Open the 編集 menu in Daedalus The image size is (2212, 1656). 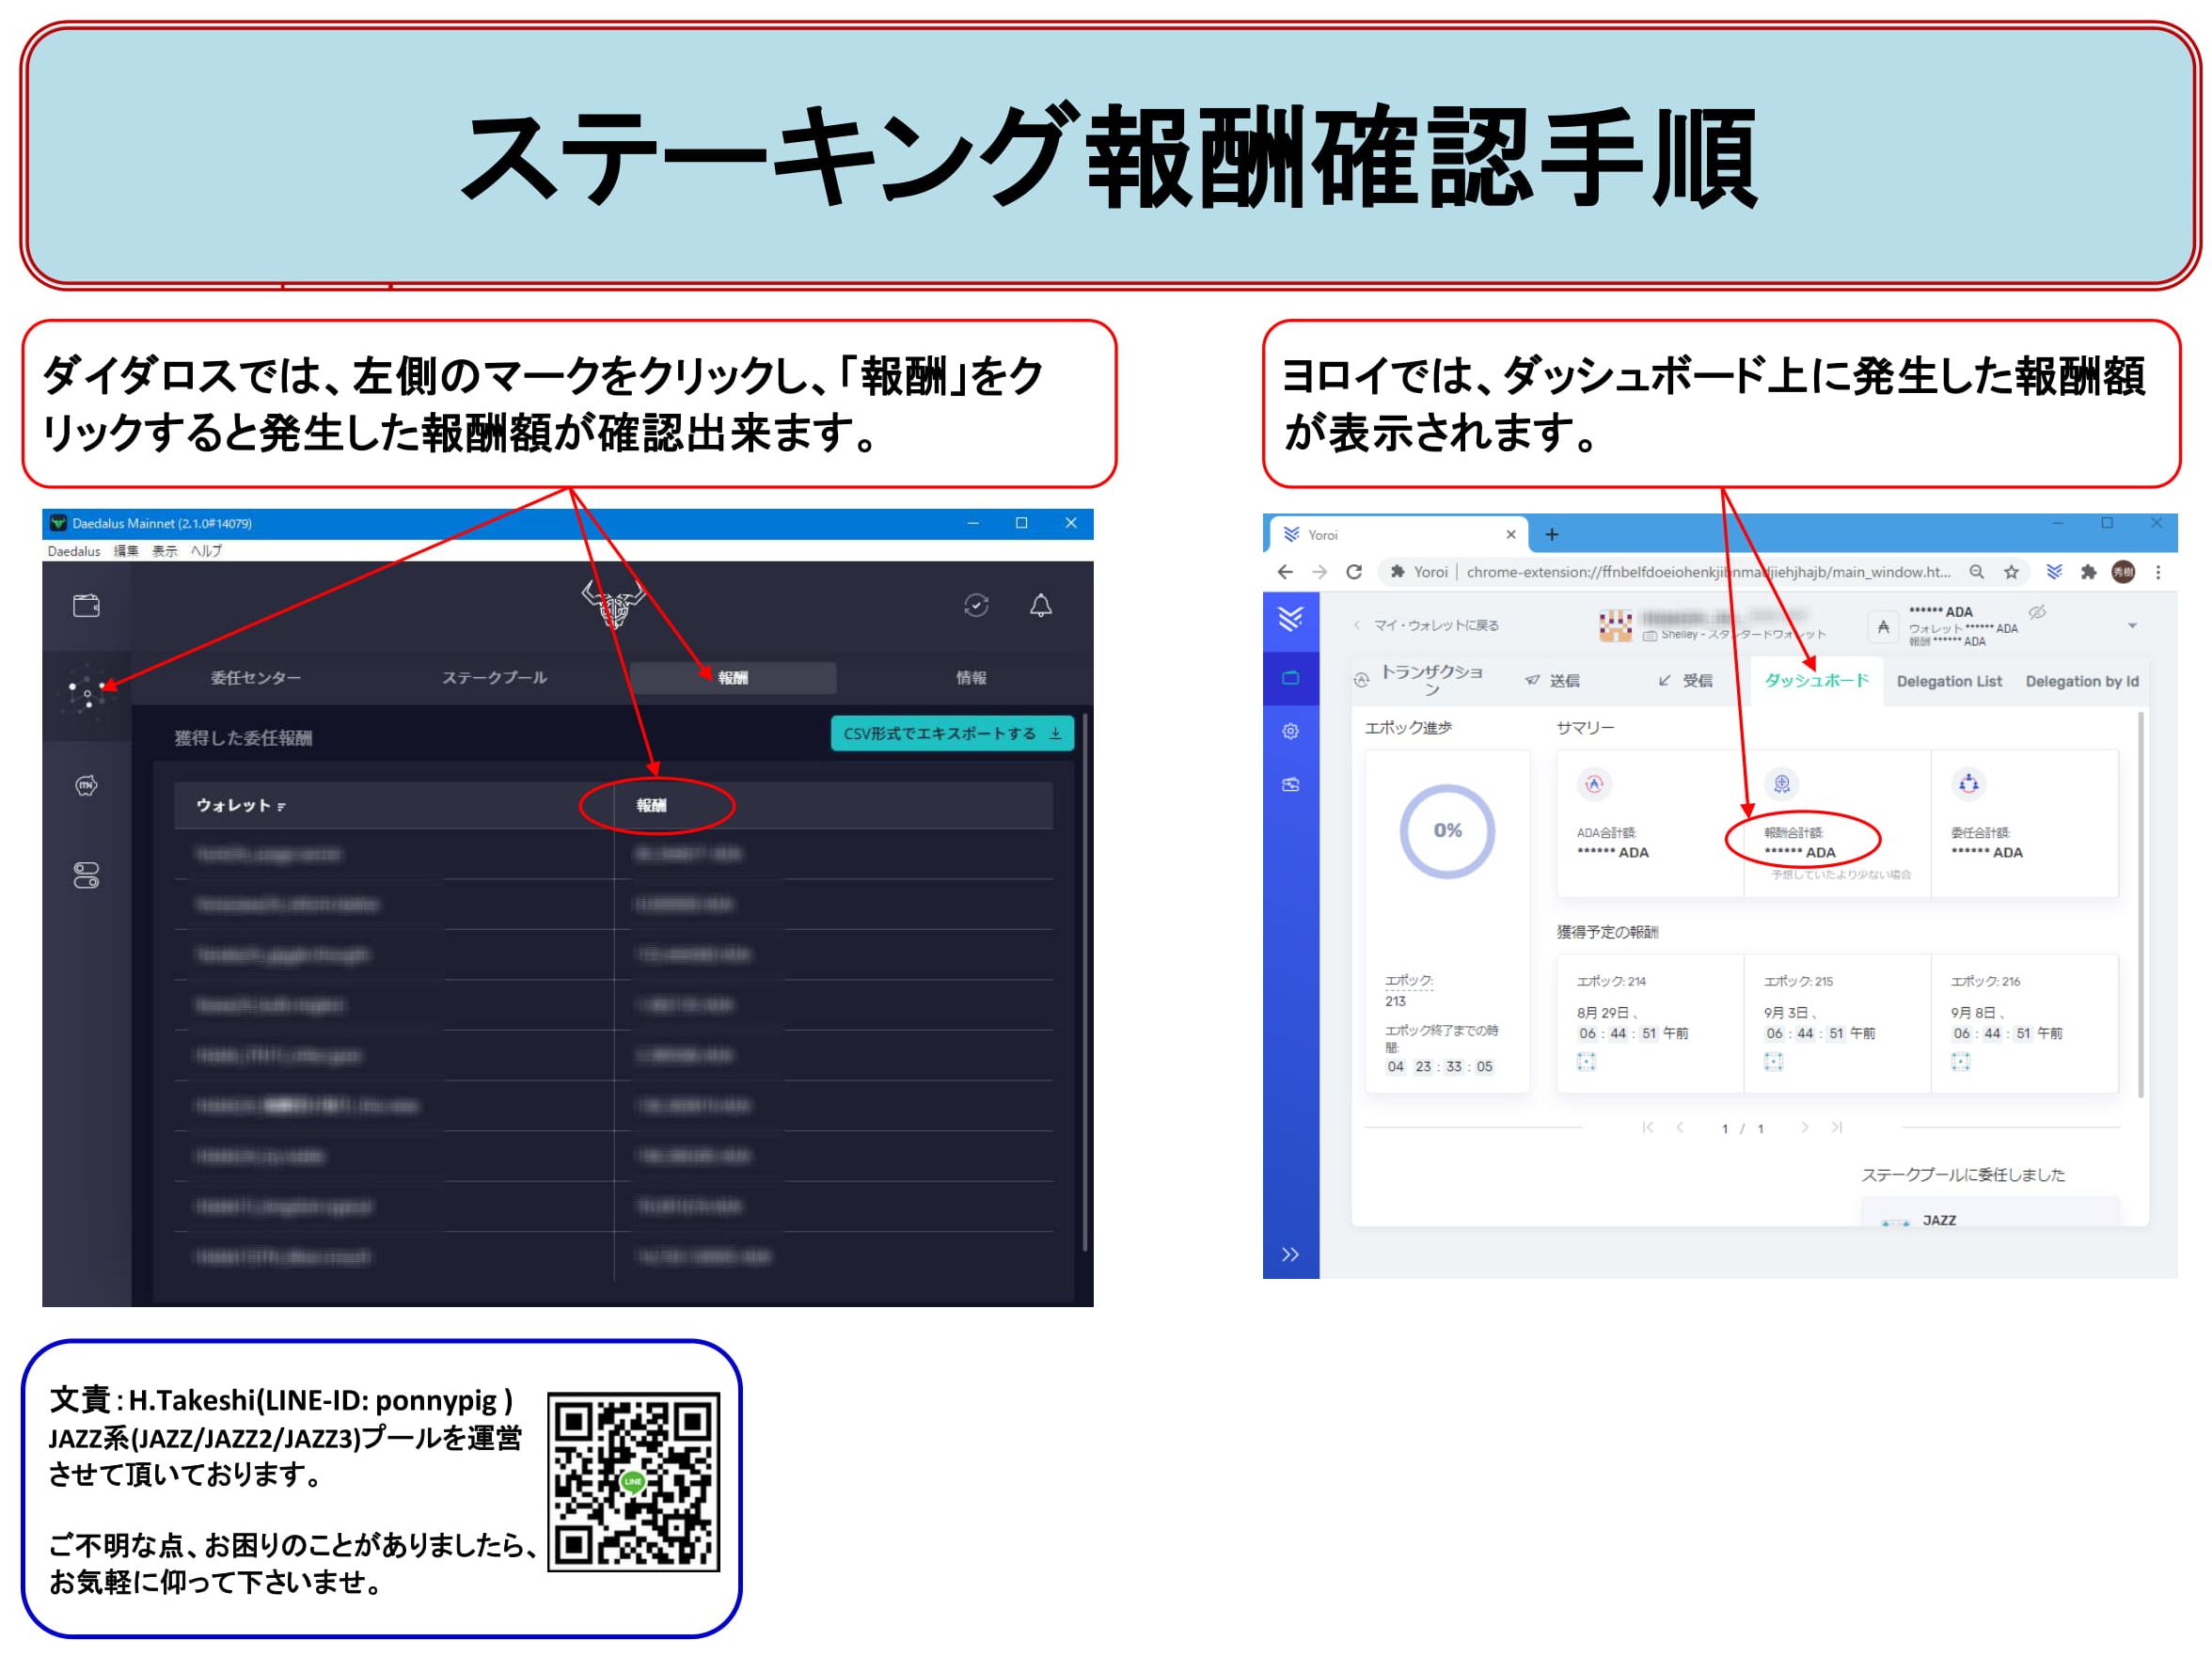[x=126, y=551]
